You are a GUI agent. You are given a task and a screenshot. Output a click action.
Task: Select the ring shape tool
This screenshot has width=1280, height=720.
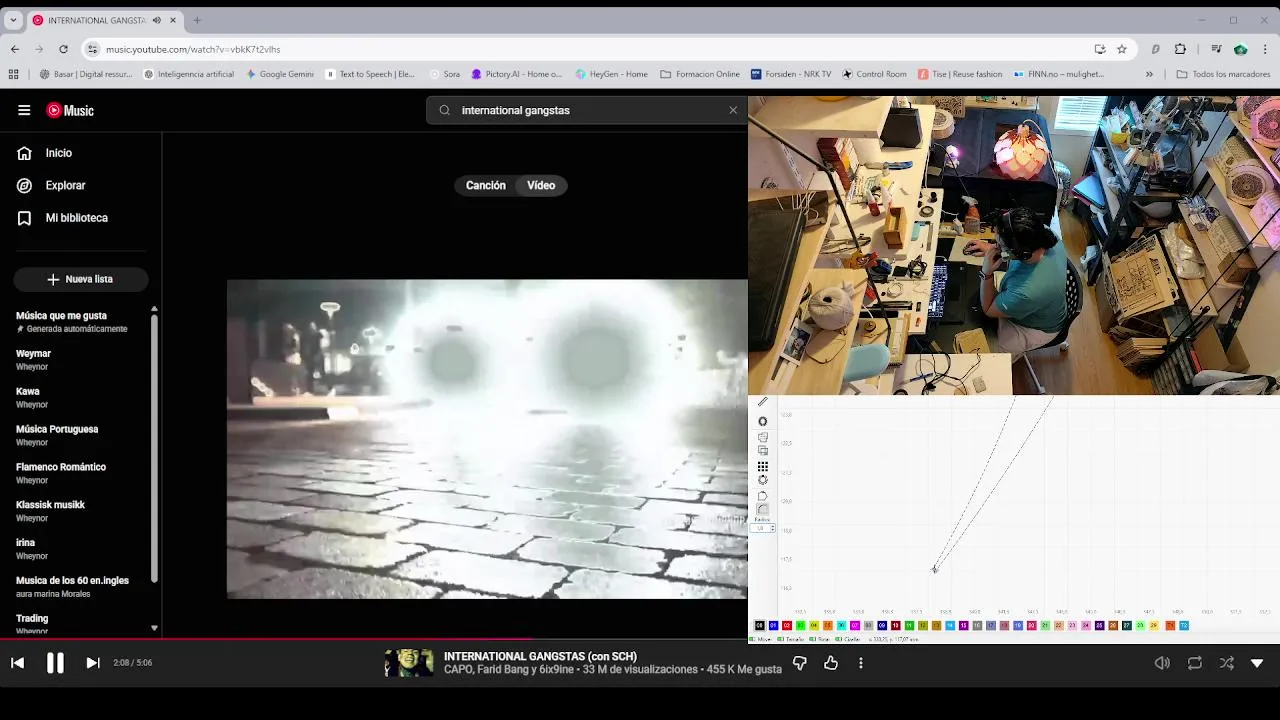pos(763,421)
